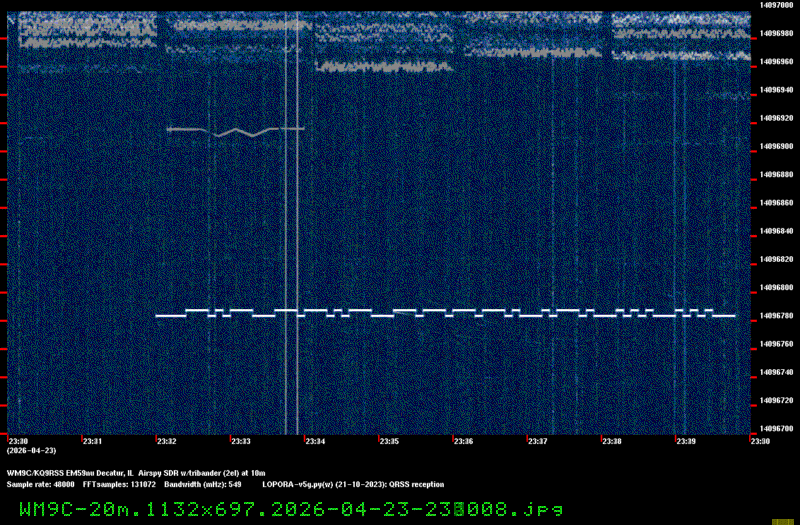Select the 14096920 frequency scale label
Image resolution: width=800 pixels, height=525 pixels.
pyautogui.click(x=777, y=118)
